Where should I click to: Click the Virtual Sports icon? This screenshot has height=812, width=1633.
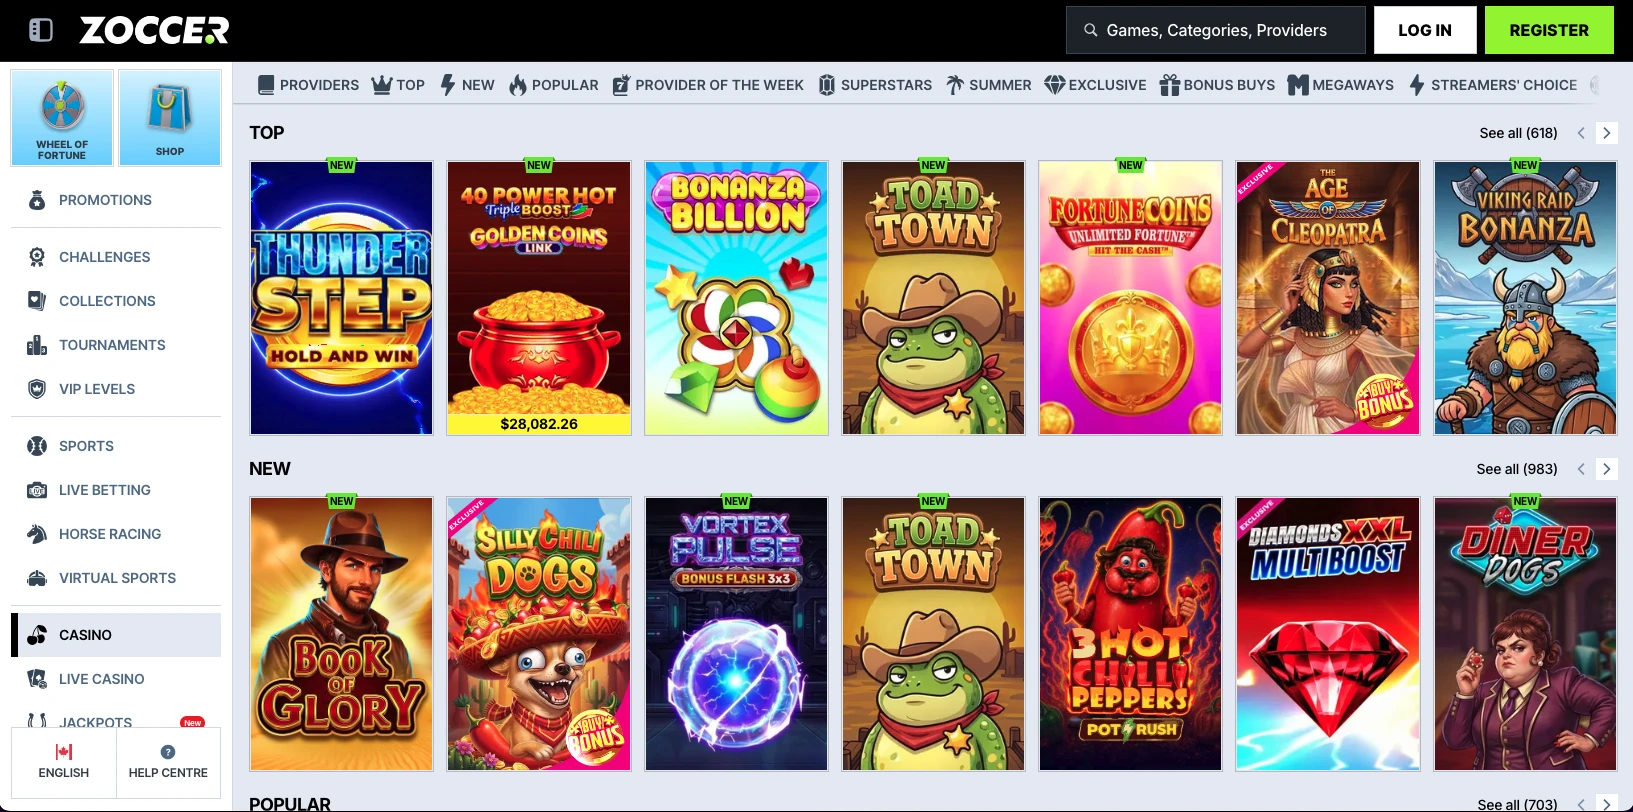(x=37, y=578)
